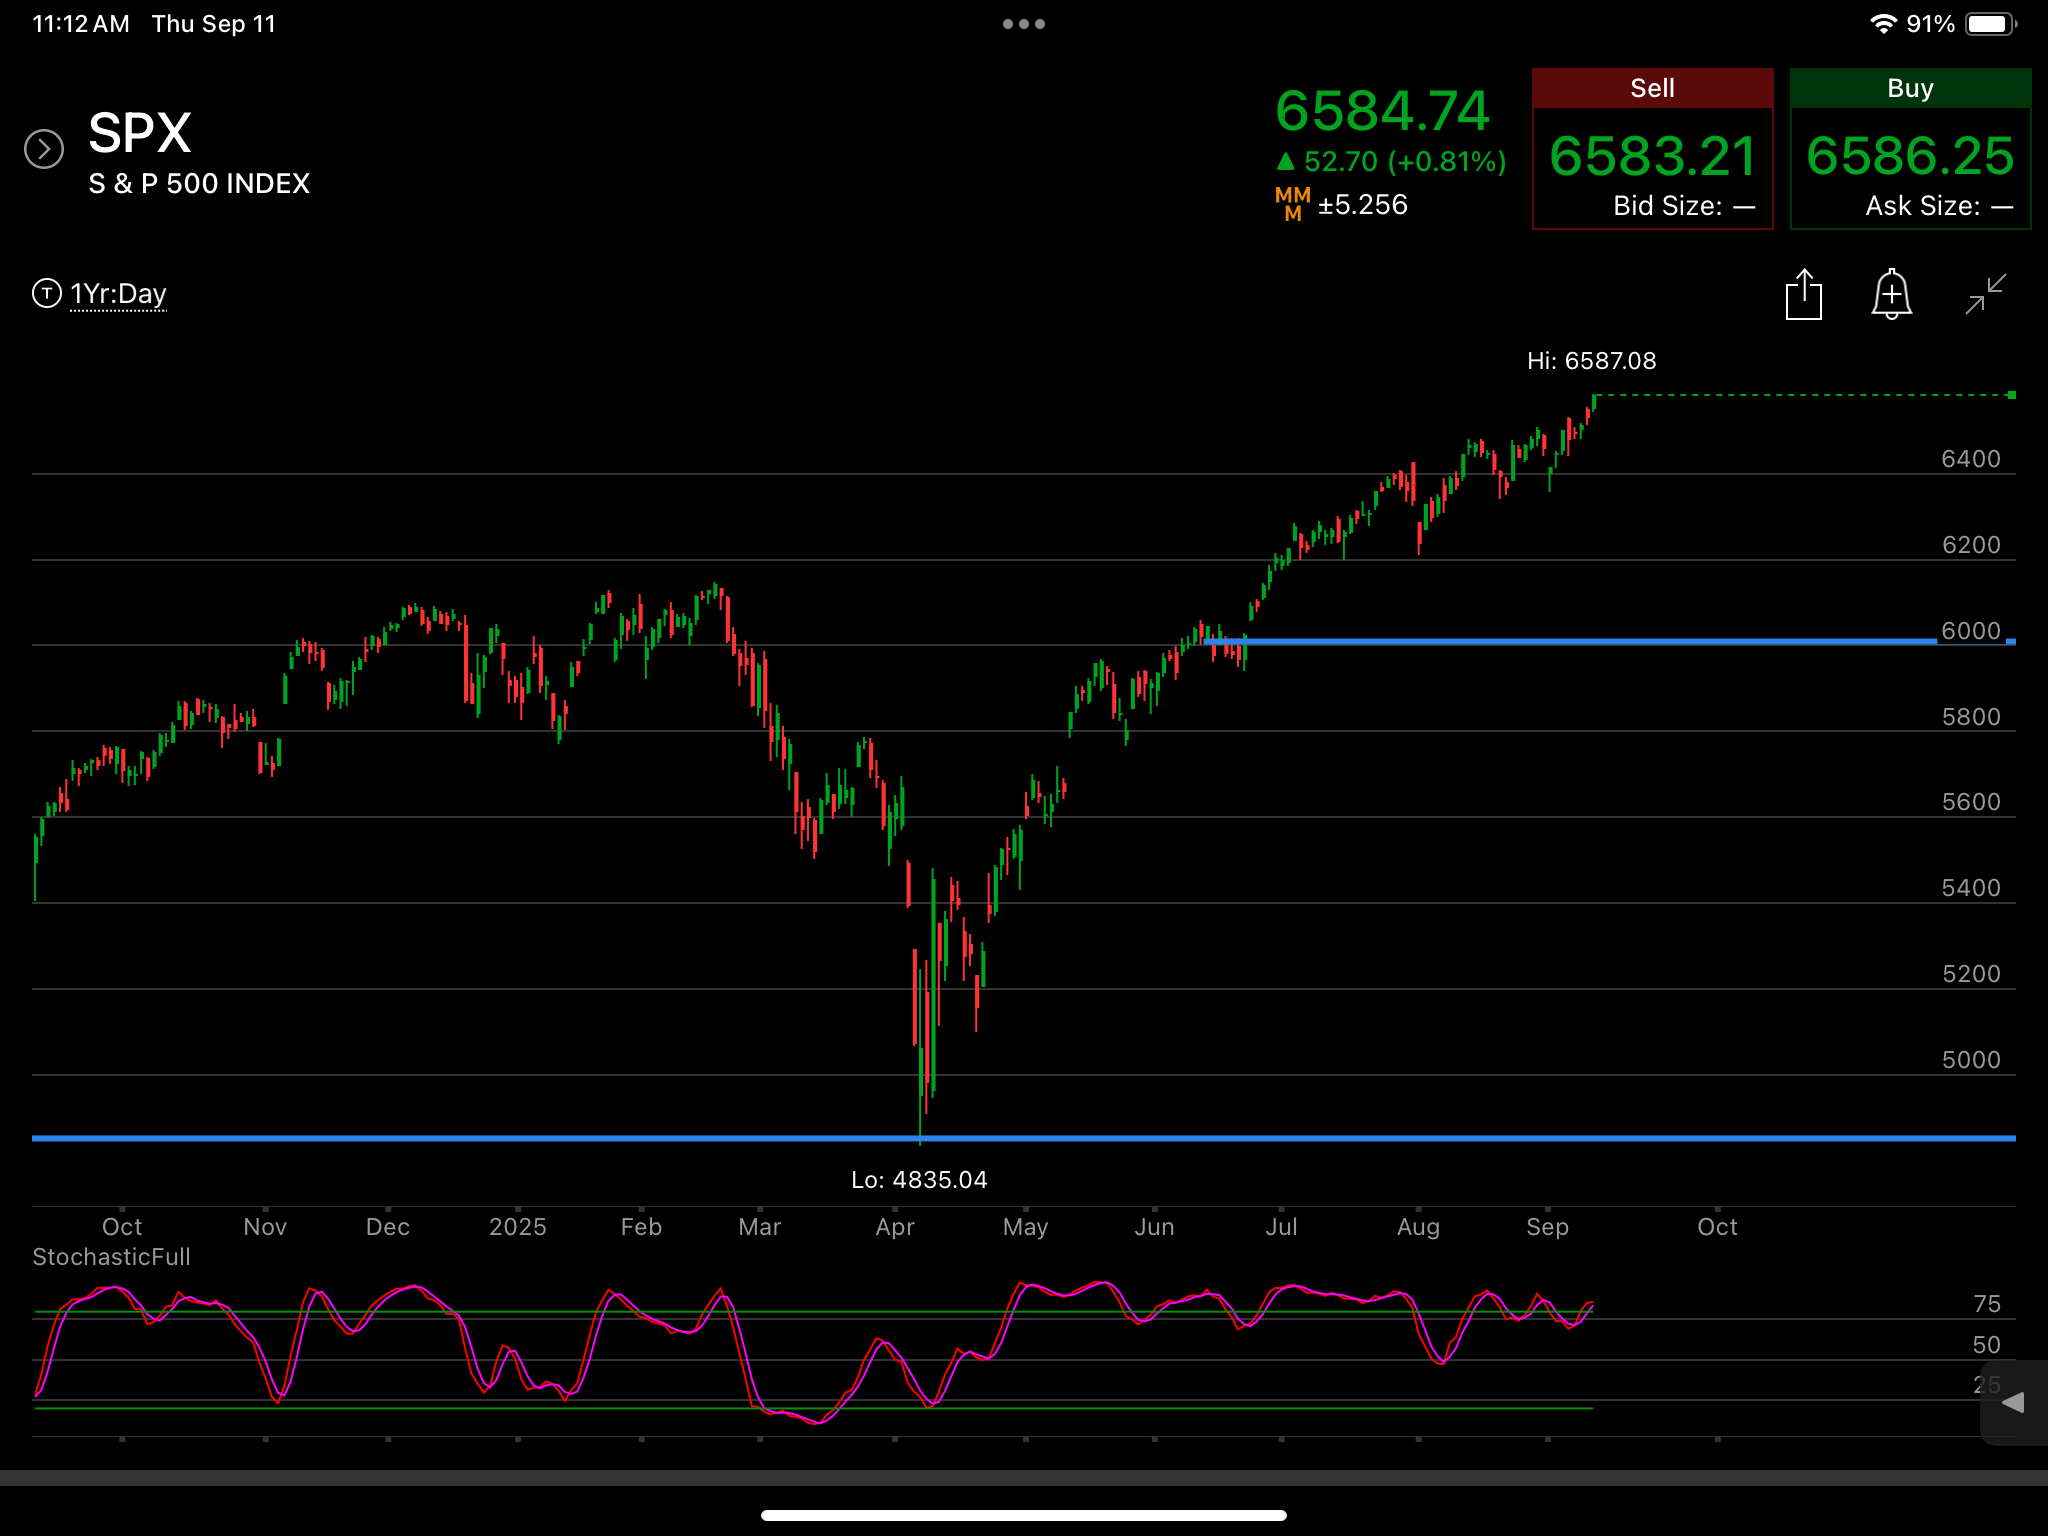Tap the Hi: 6587.08 label
This screenshot has width=2048, height=1536.
coord(1591,361)
